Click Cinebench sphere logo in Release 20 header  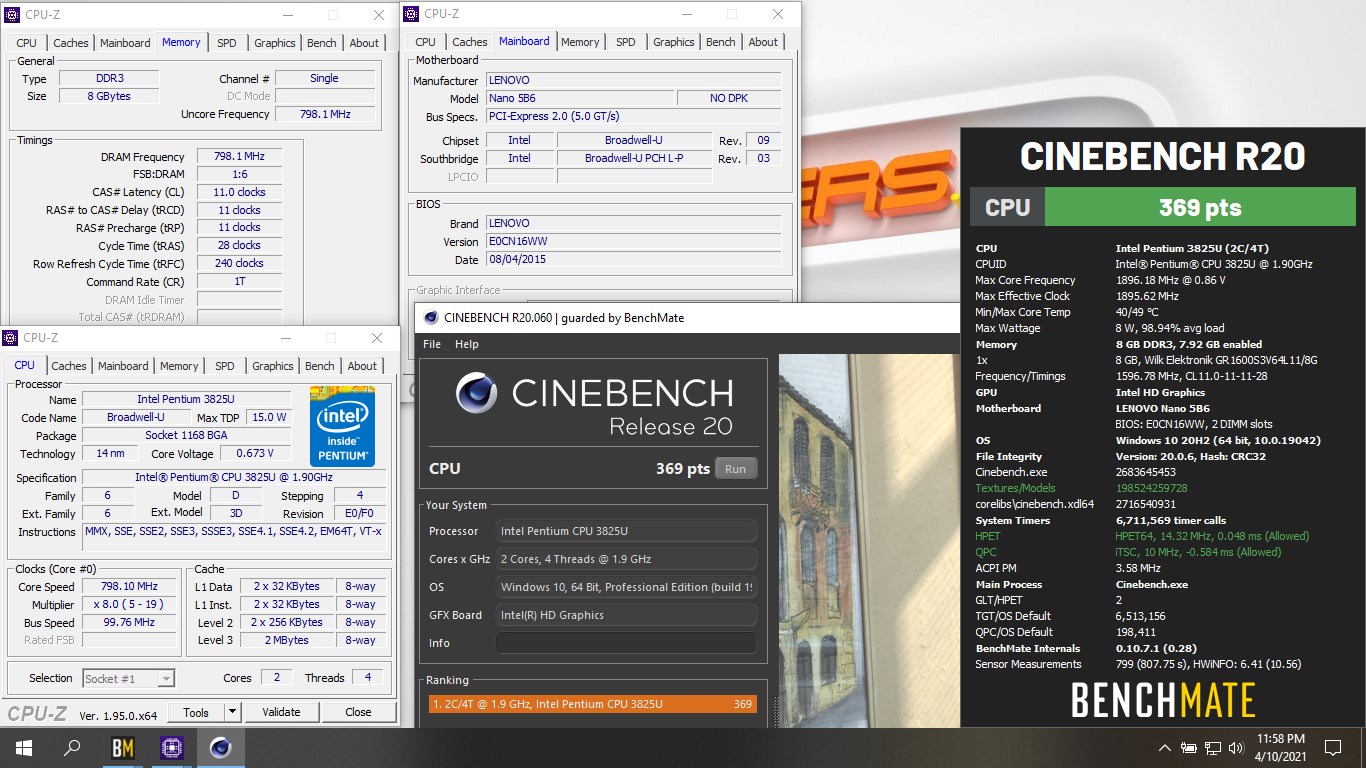[x=476, y=393]
